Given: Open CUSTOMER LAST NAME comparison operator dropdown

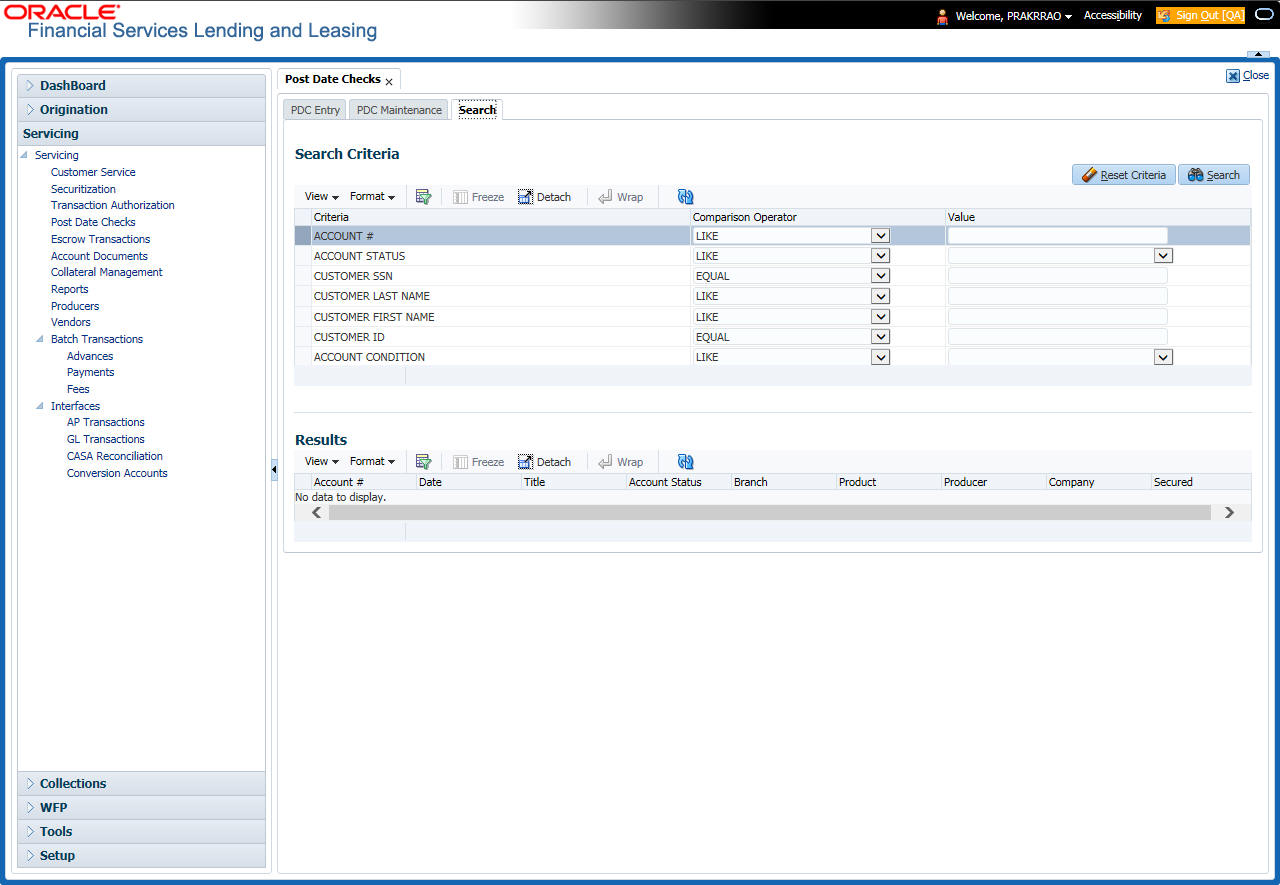Looking at the screenshot, I should pos(880,296).
